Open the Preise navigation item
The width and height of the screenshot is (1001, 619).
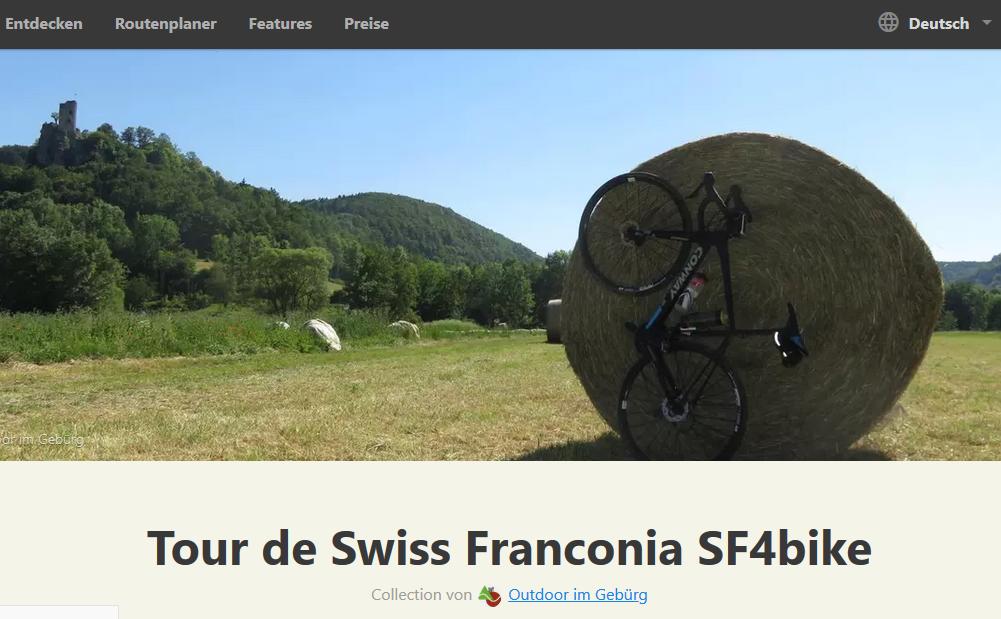coord(366,24)
